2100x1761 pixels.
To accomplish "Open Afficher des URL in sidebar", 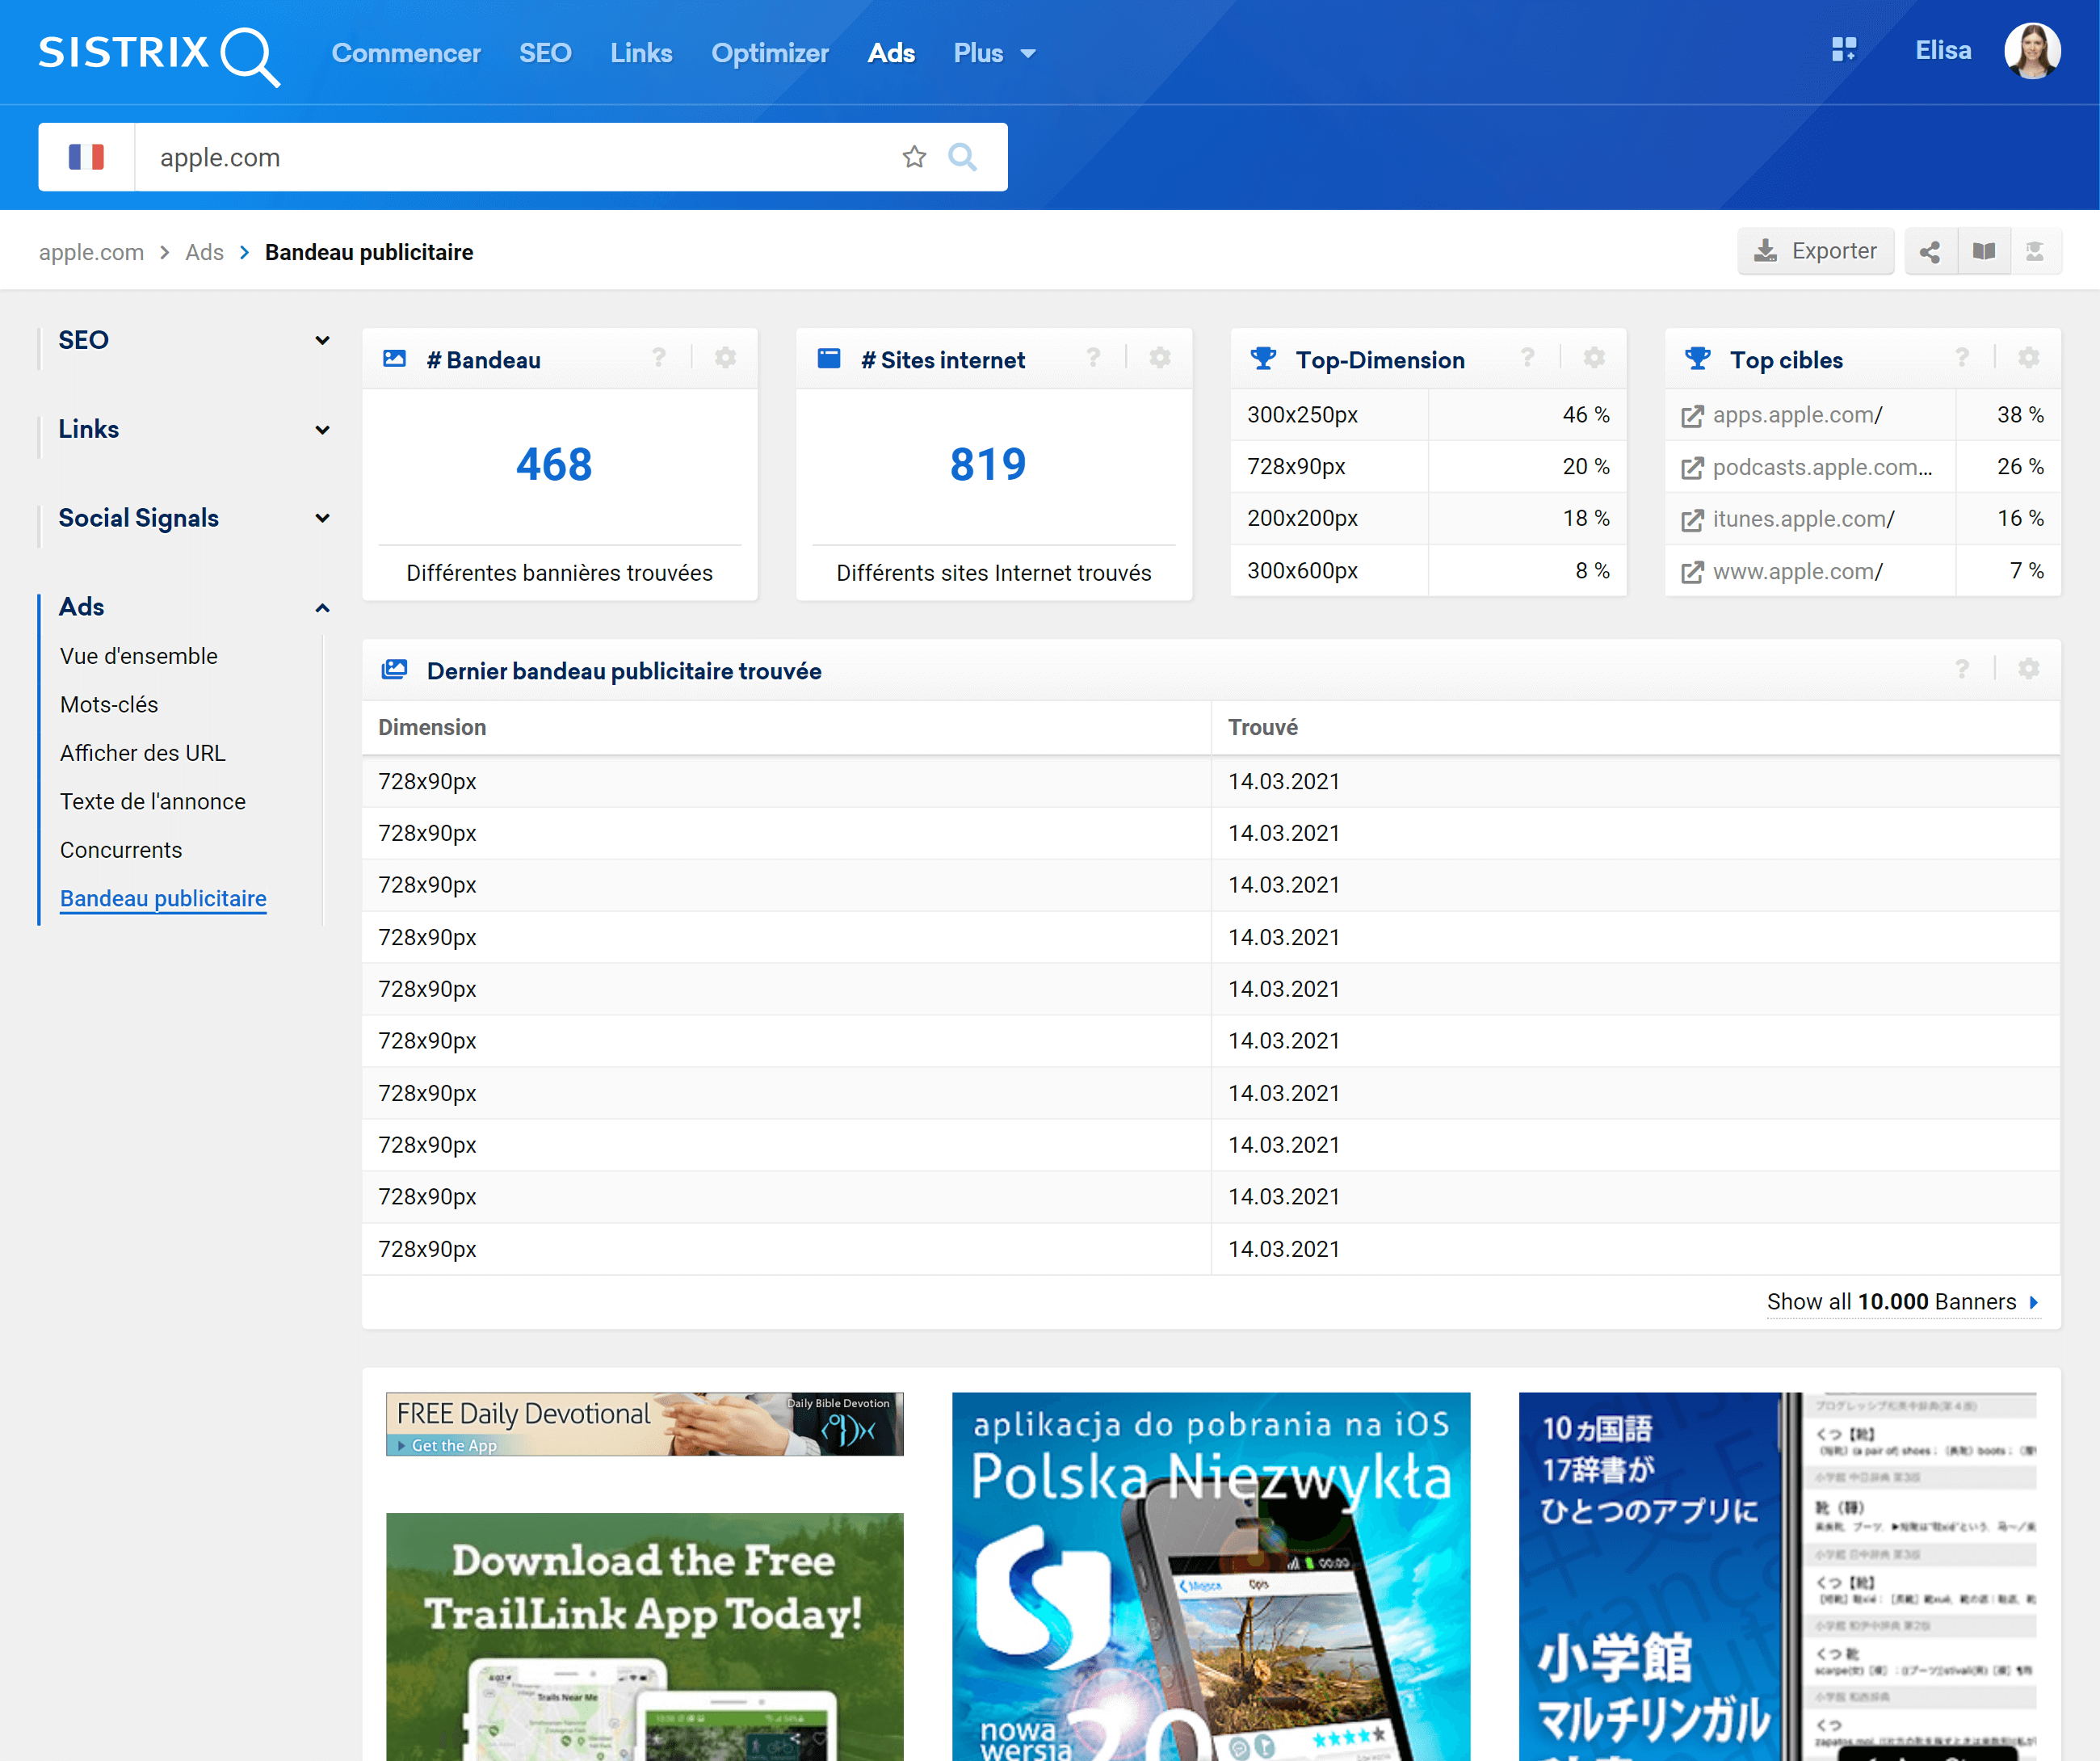I will 142,753.
